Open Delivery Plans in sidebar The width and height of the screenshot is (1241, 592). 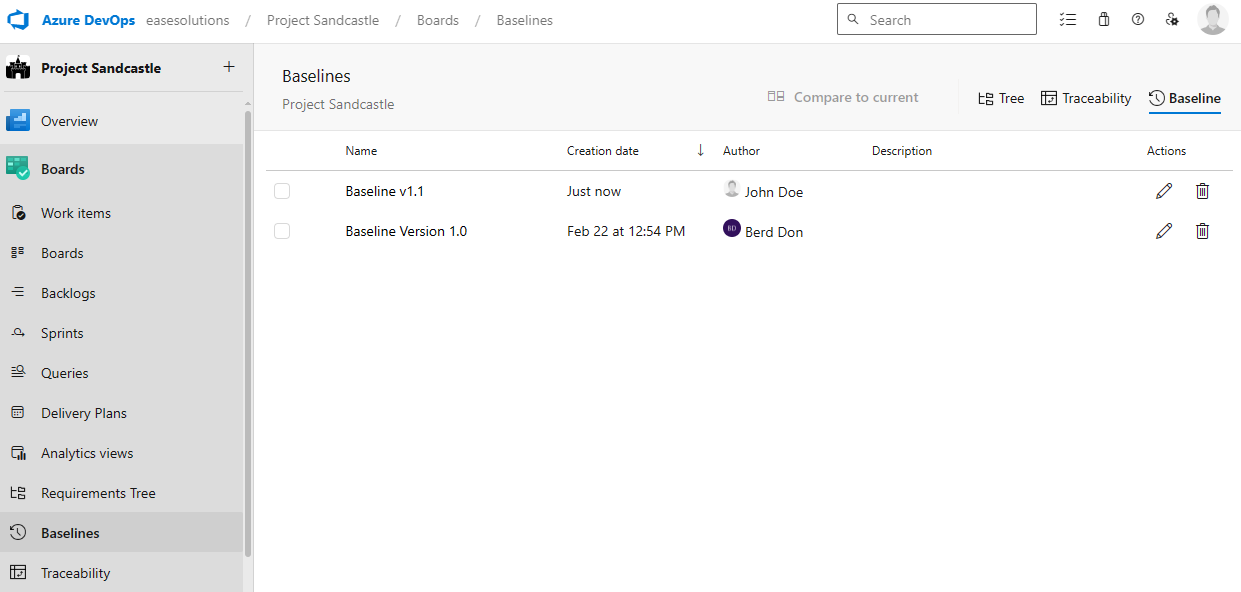coord(121,413)
